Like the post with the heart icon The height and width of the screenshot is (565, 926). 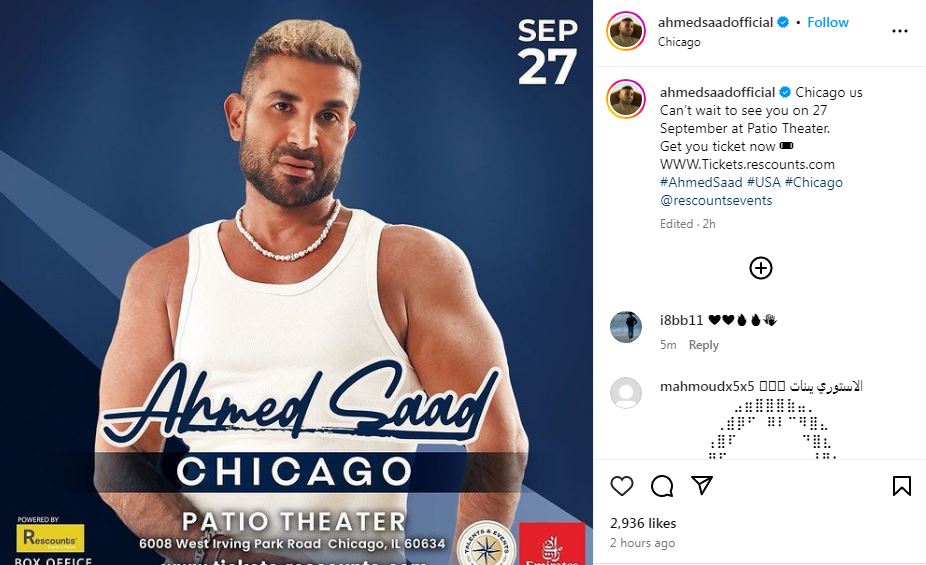pos(621,486)
